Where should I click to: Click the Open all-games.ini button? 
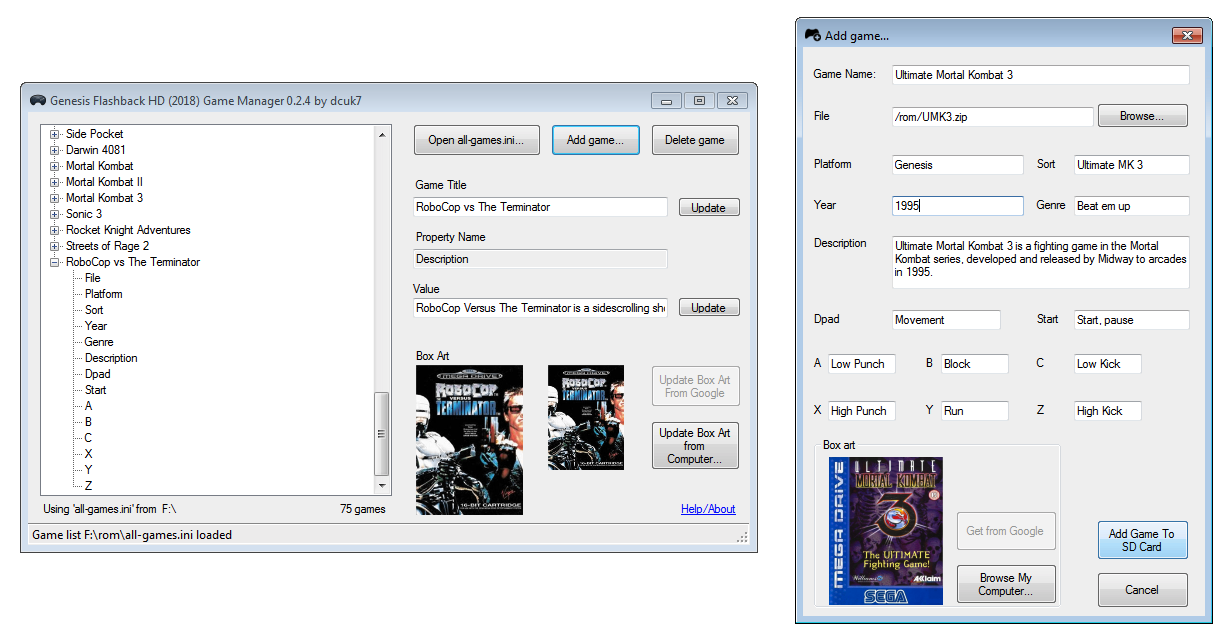[476, 140]
